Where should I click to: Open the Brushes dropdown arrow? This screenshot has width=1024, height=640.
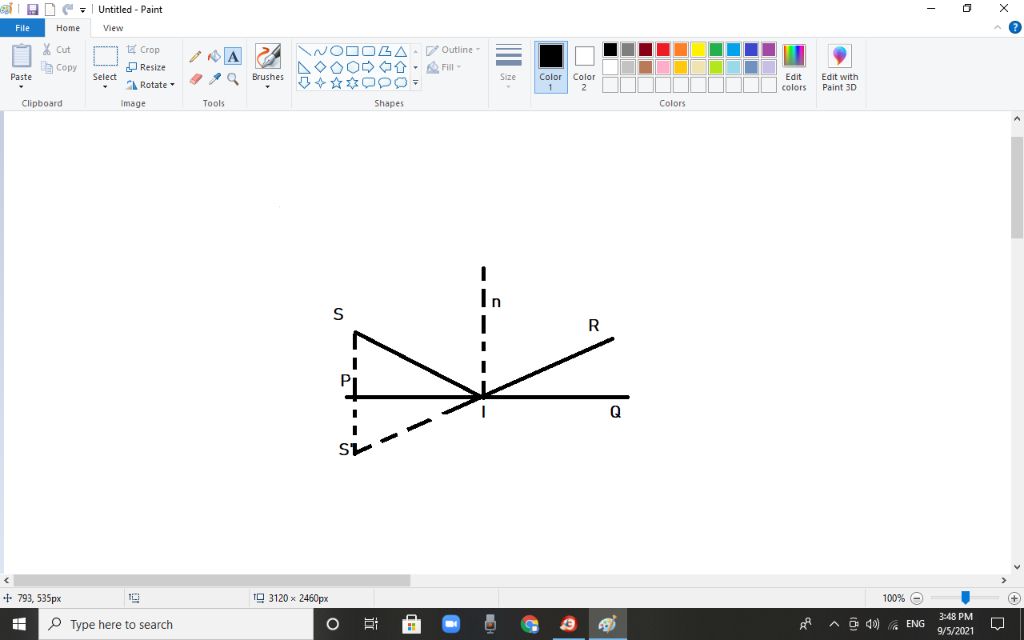pyautogui.click(x=268, y=87)
